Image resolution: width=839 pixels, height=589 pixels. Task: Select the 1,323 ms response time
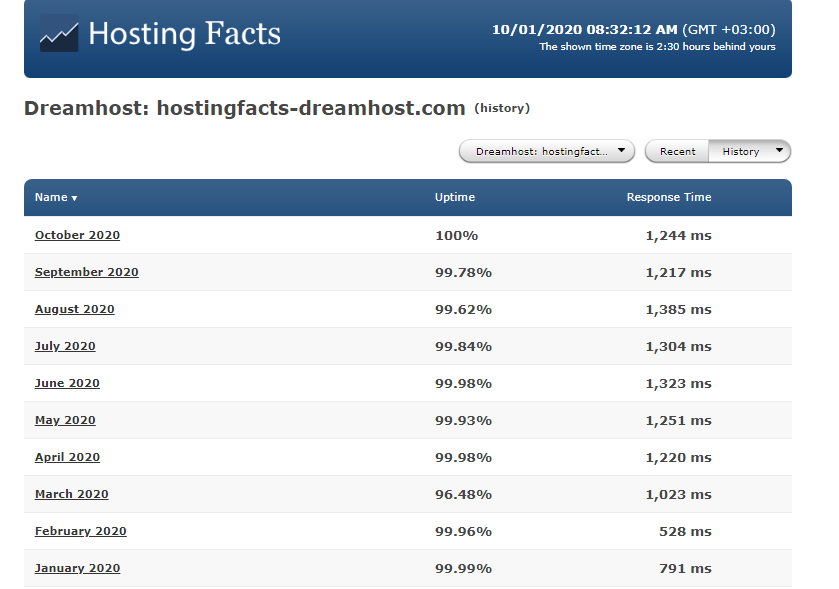[678, 383]
